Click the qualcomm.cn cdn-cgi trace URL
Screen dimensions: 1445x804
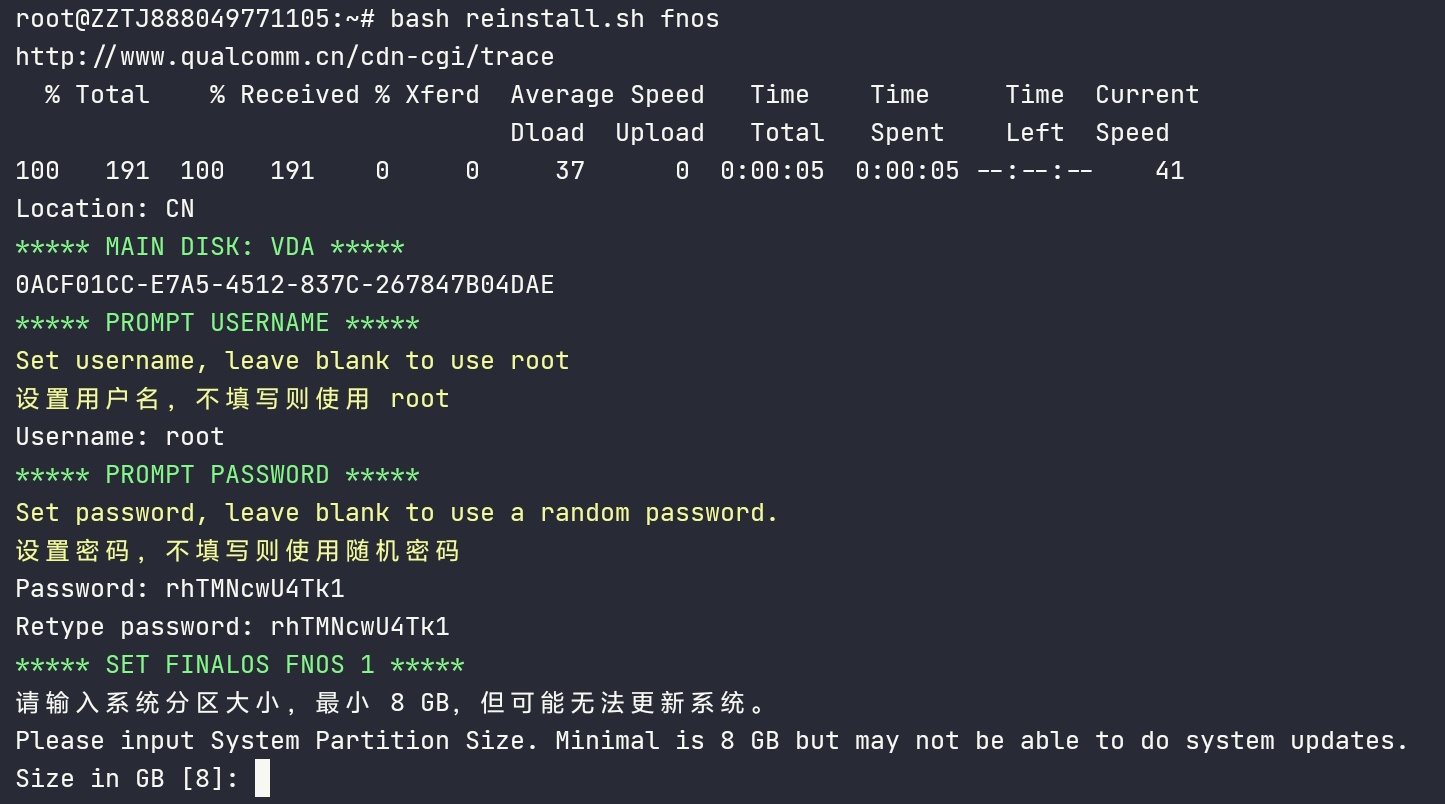point(285,57)
